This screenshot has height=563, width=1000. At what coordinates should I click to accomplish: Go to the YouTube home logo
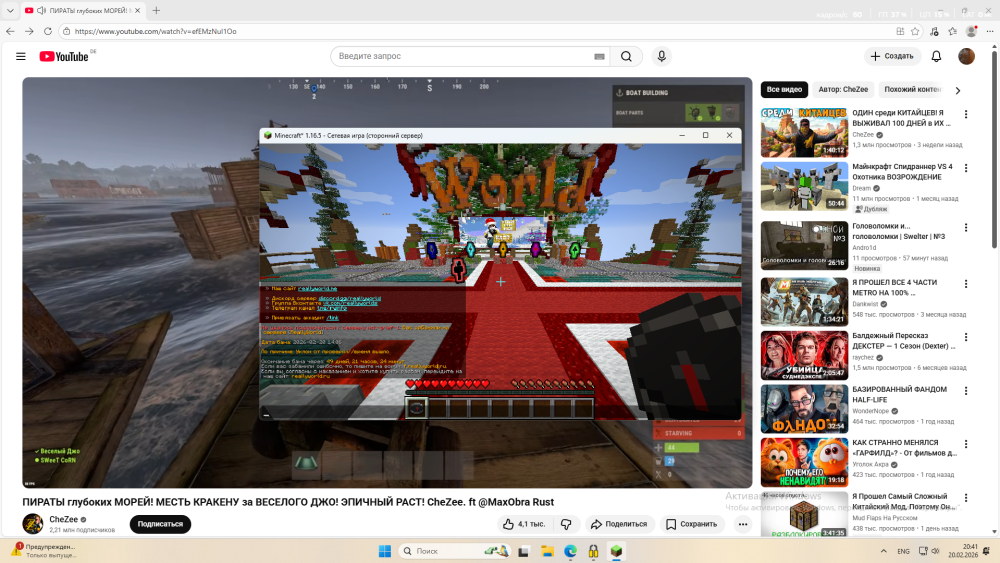pyautogui.click(x=64, y=56)
